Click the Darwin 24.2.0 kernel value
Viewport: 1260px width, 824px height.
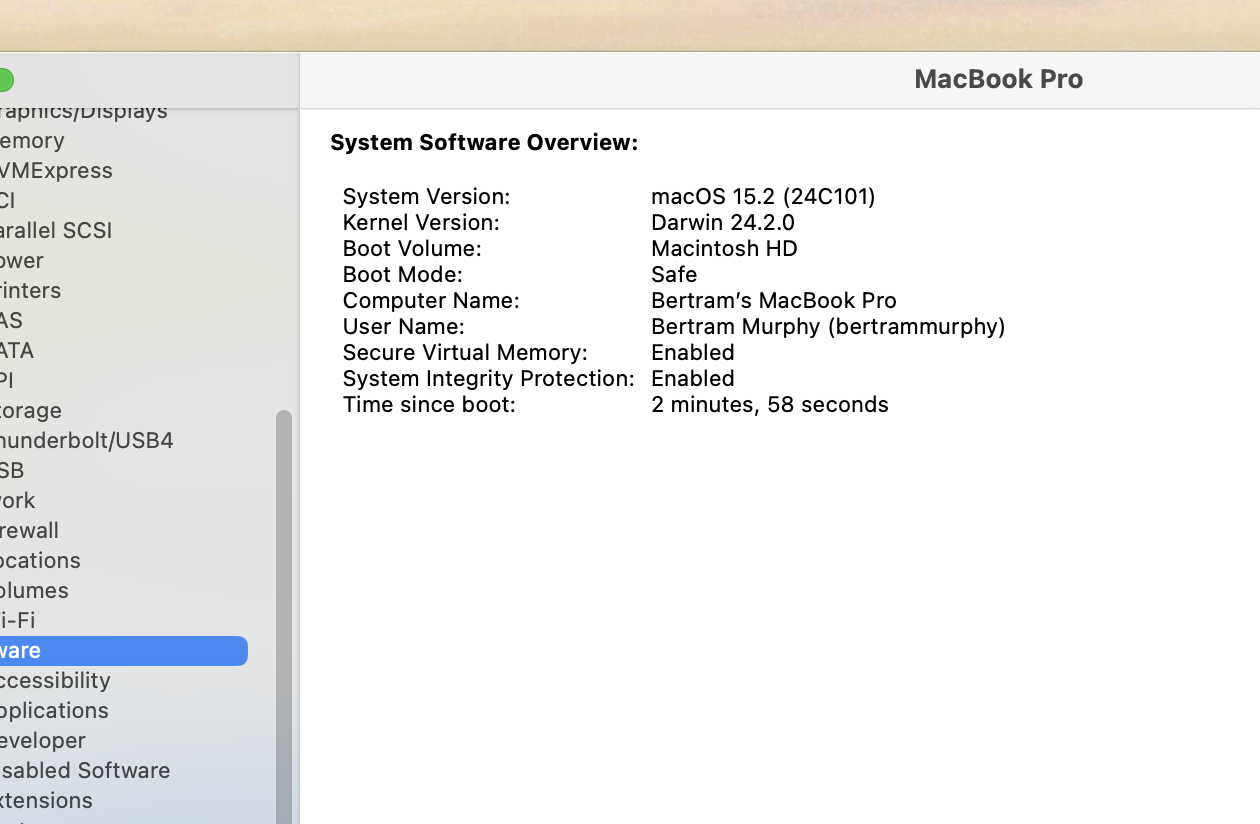(x=723, y=222)
